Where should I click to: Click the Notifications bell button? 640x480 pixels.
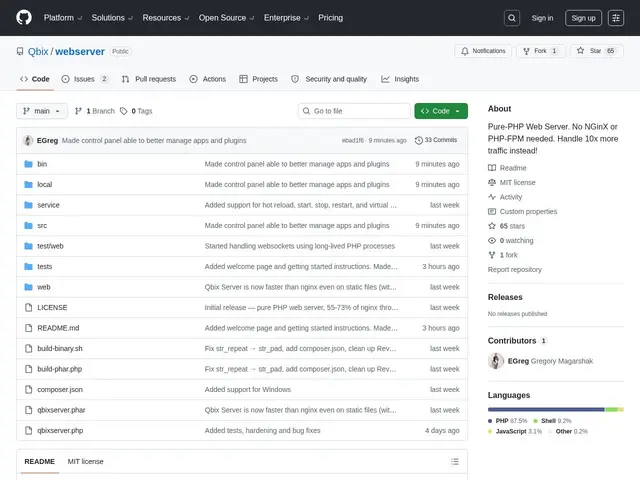pos(483,51)
